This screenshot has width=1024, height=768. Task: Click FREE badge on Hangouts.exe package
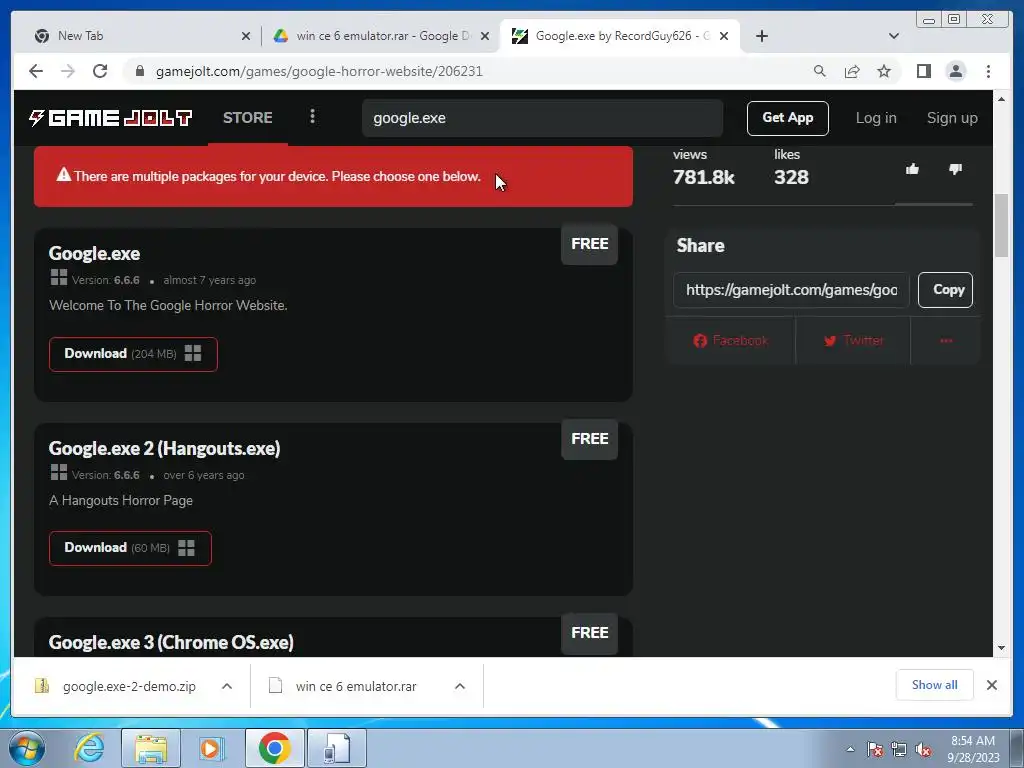pos(589,439)
